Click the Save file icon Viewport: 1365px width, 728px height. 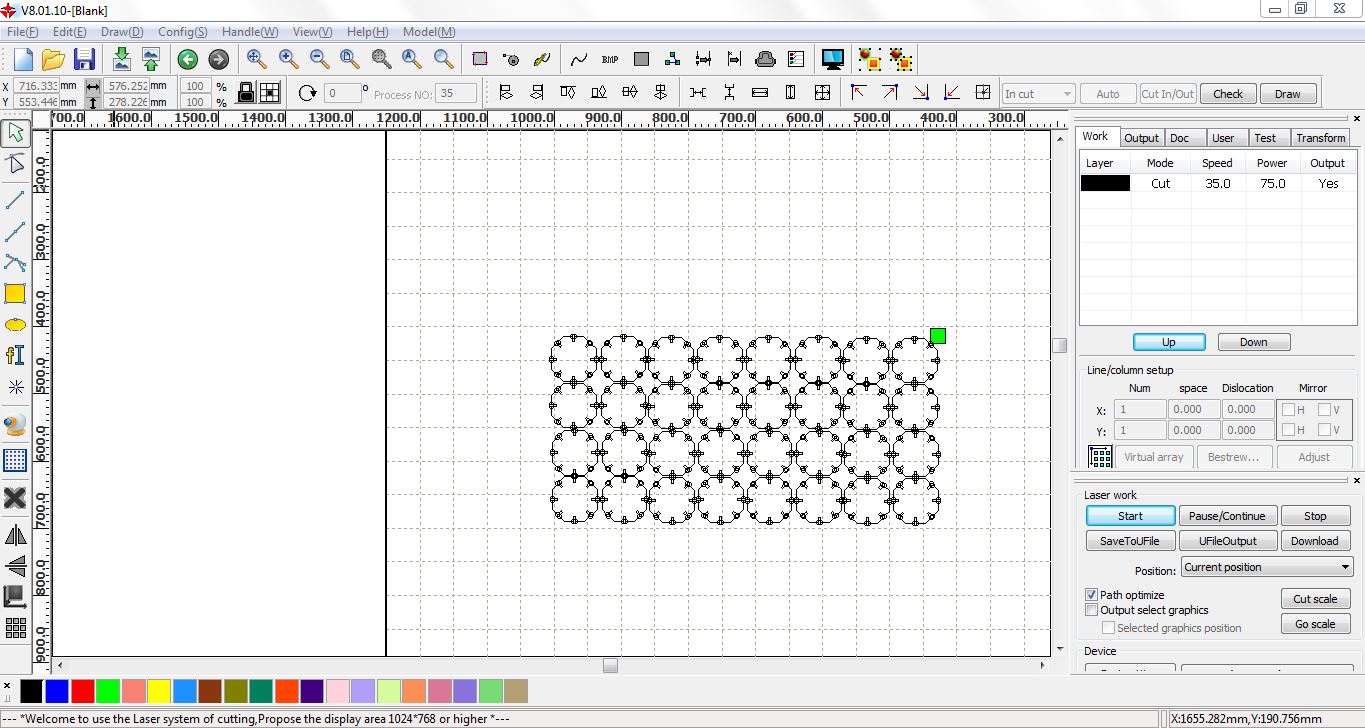point(84,59)
